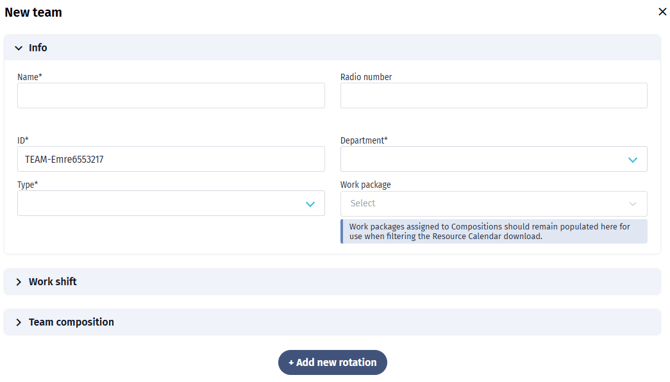Click the Radio number label
Image resolution: width=670 pixels, height=382 pixels.
[366, 77]
